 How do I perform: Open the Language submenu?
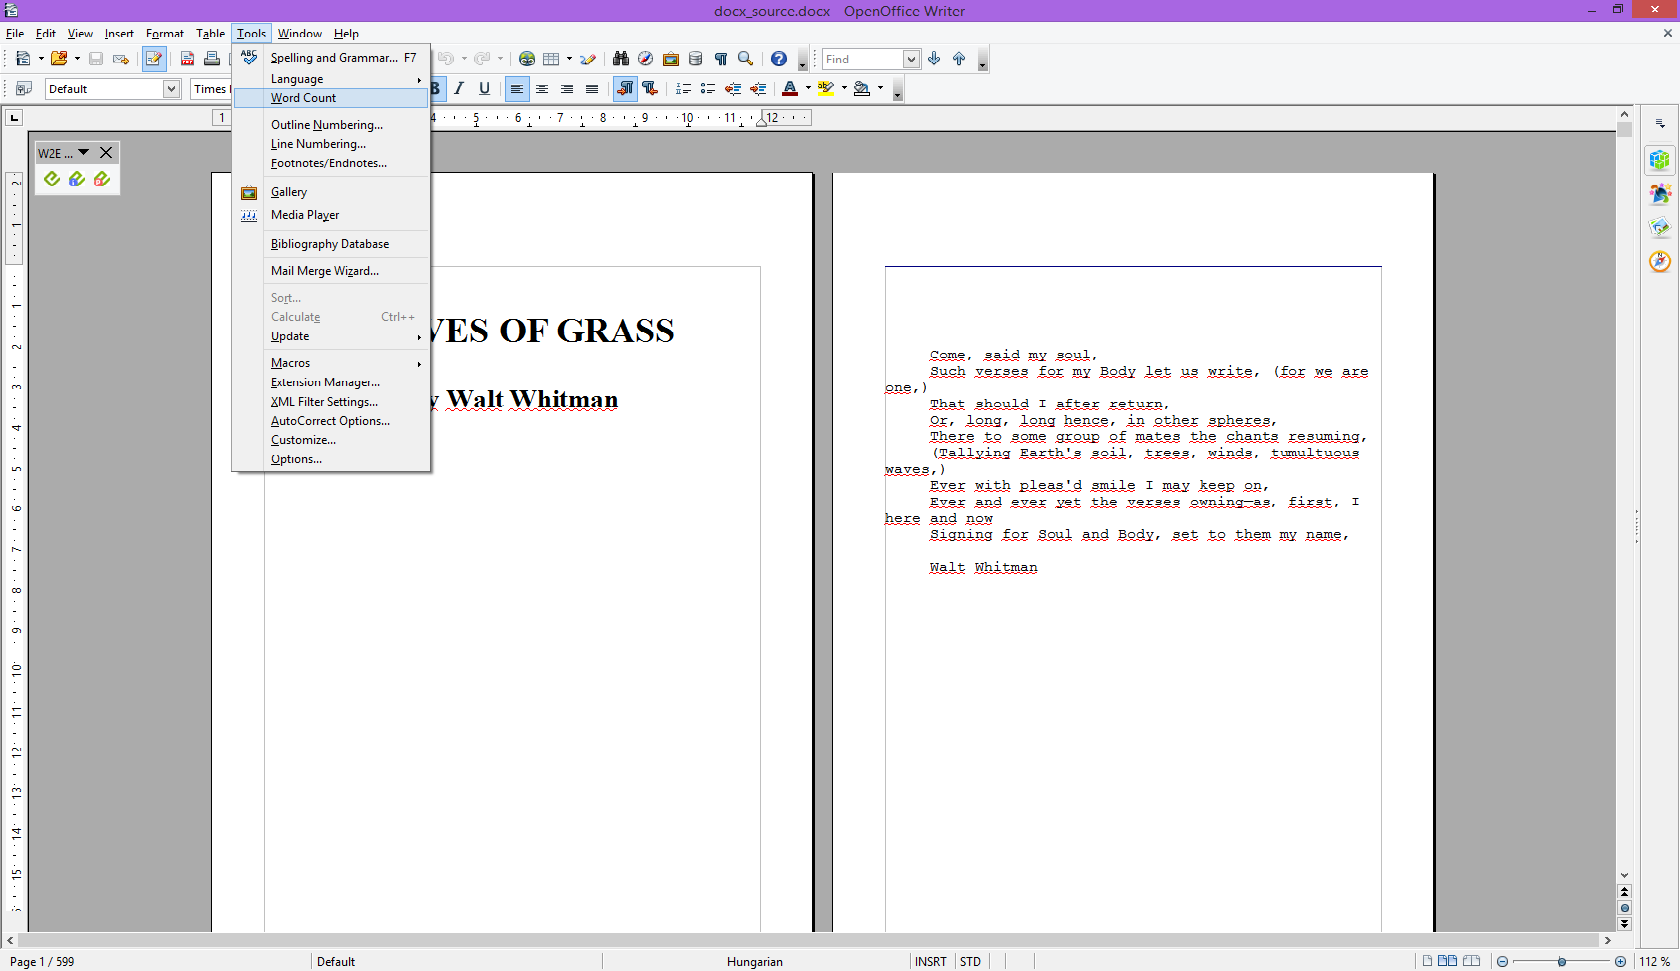point(331,79)
